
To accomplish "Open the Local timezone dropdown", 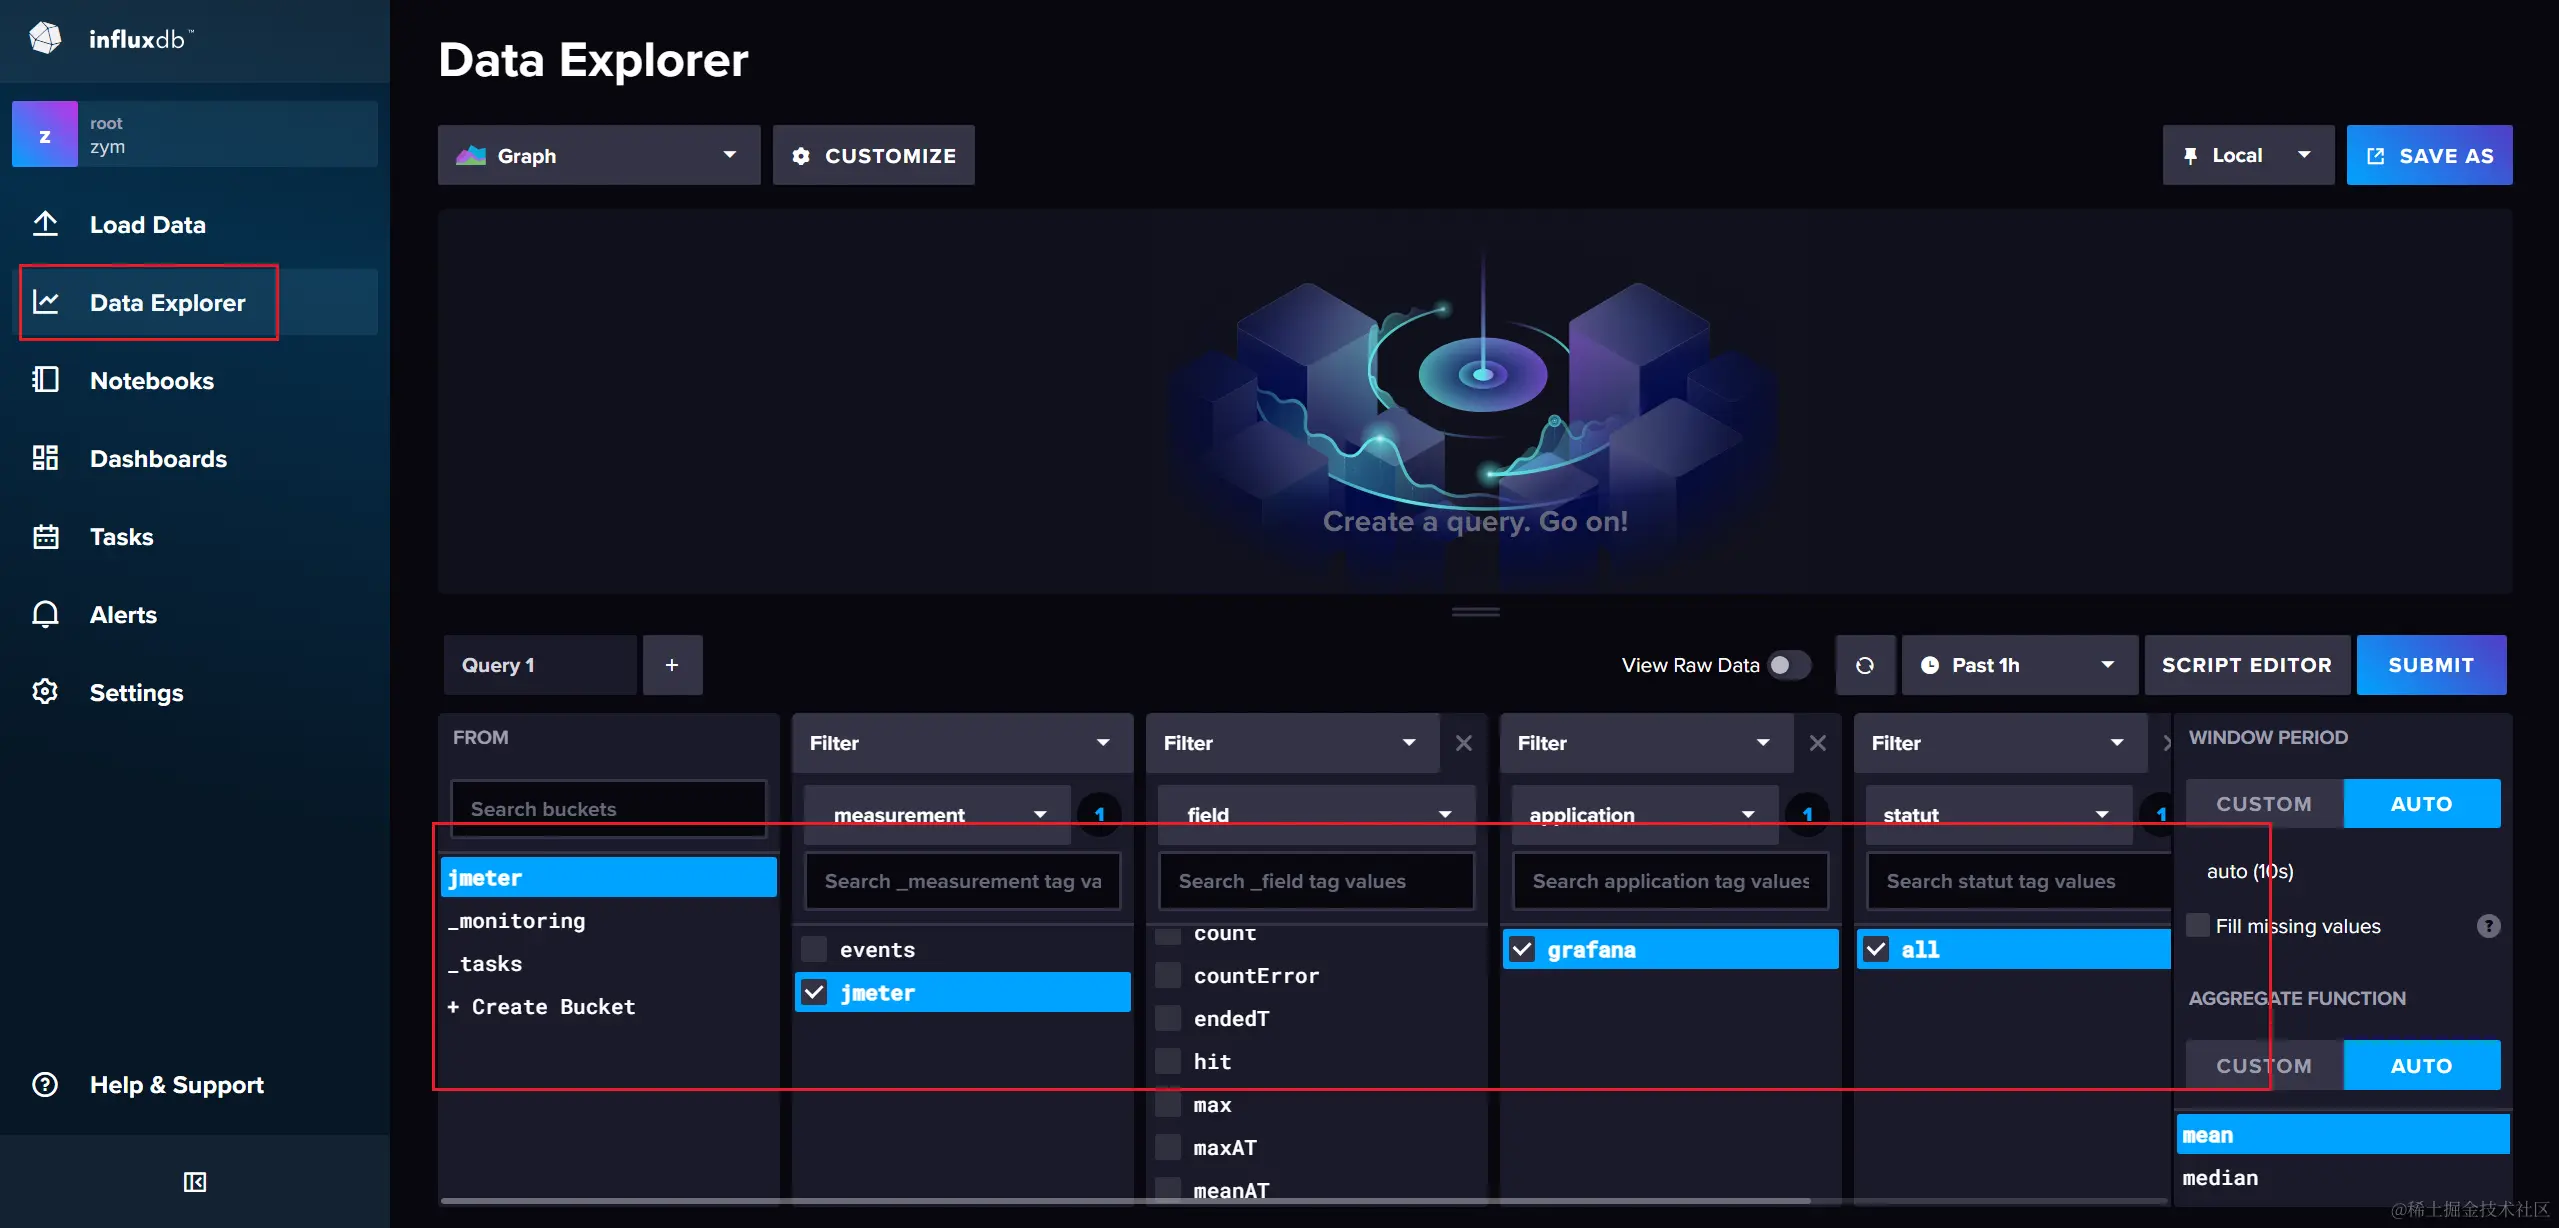I will tap(2248, 155).
